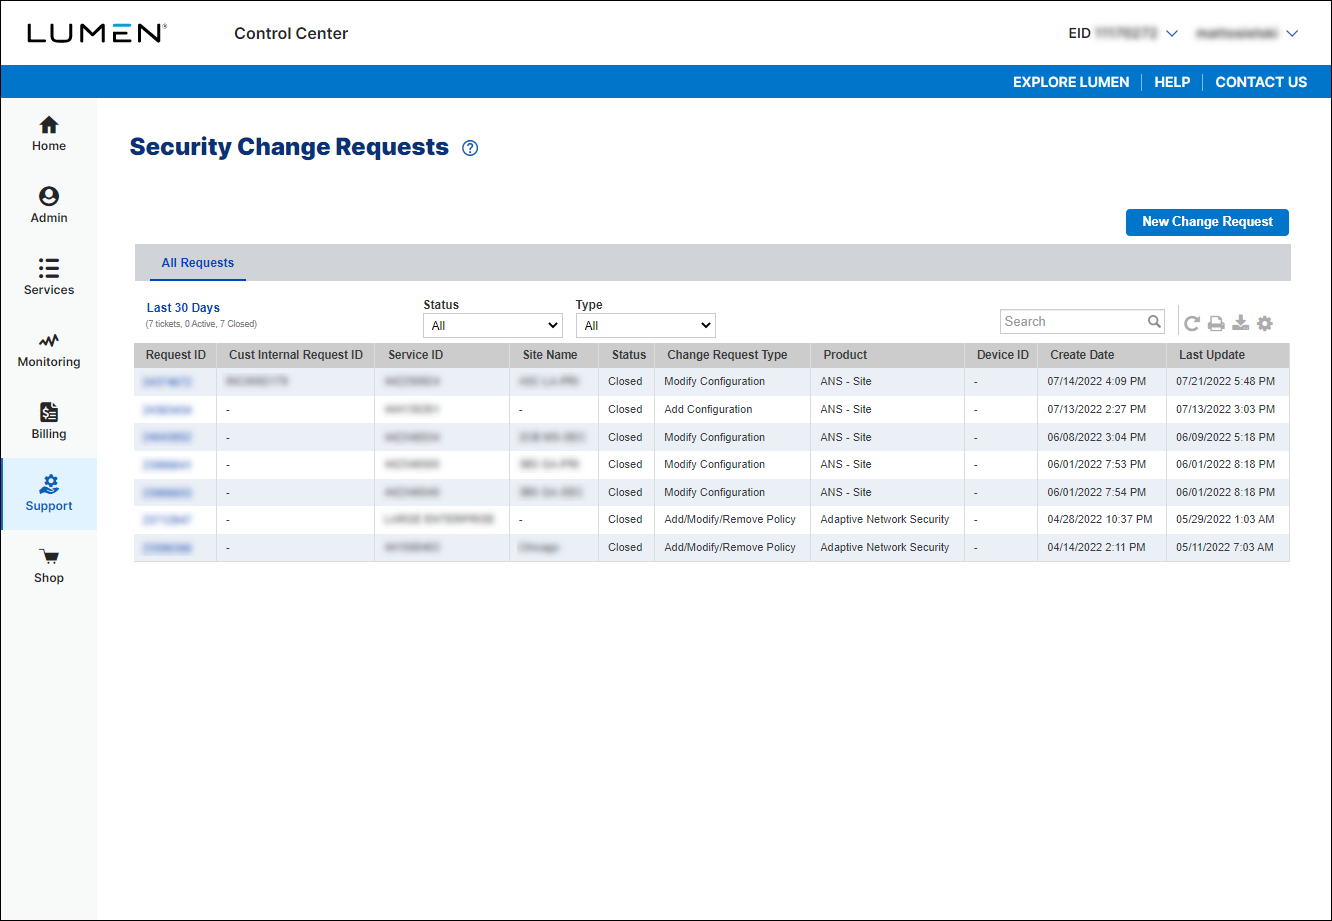Open the HELP menu item

[1172, 82]
